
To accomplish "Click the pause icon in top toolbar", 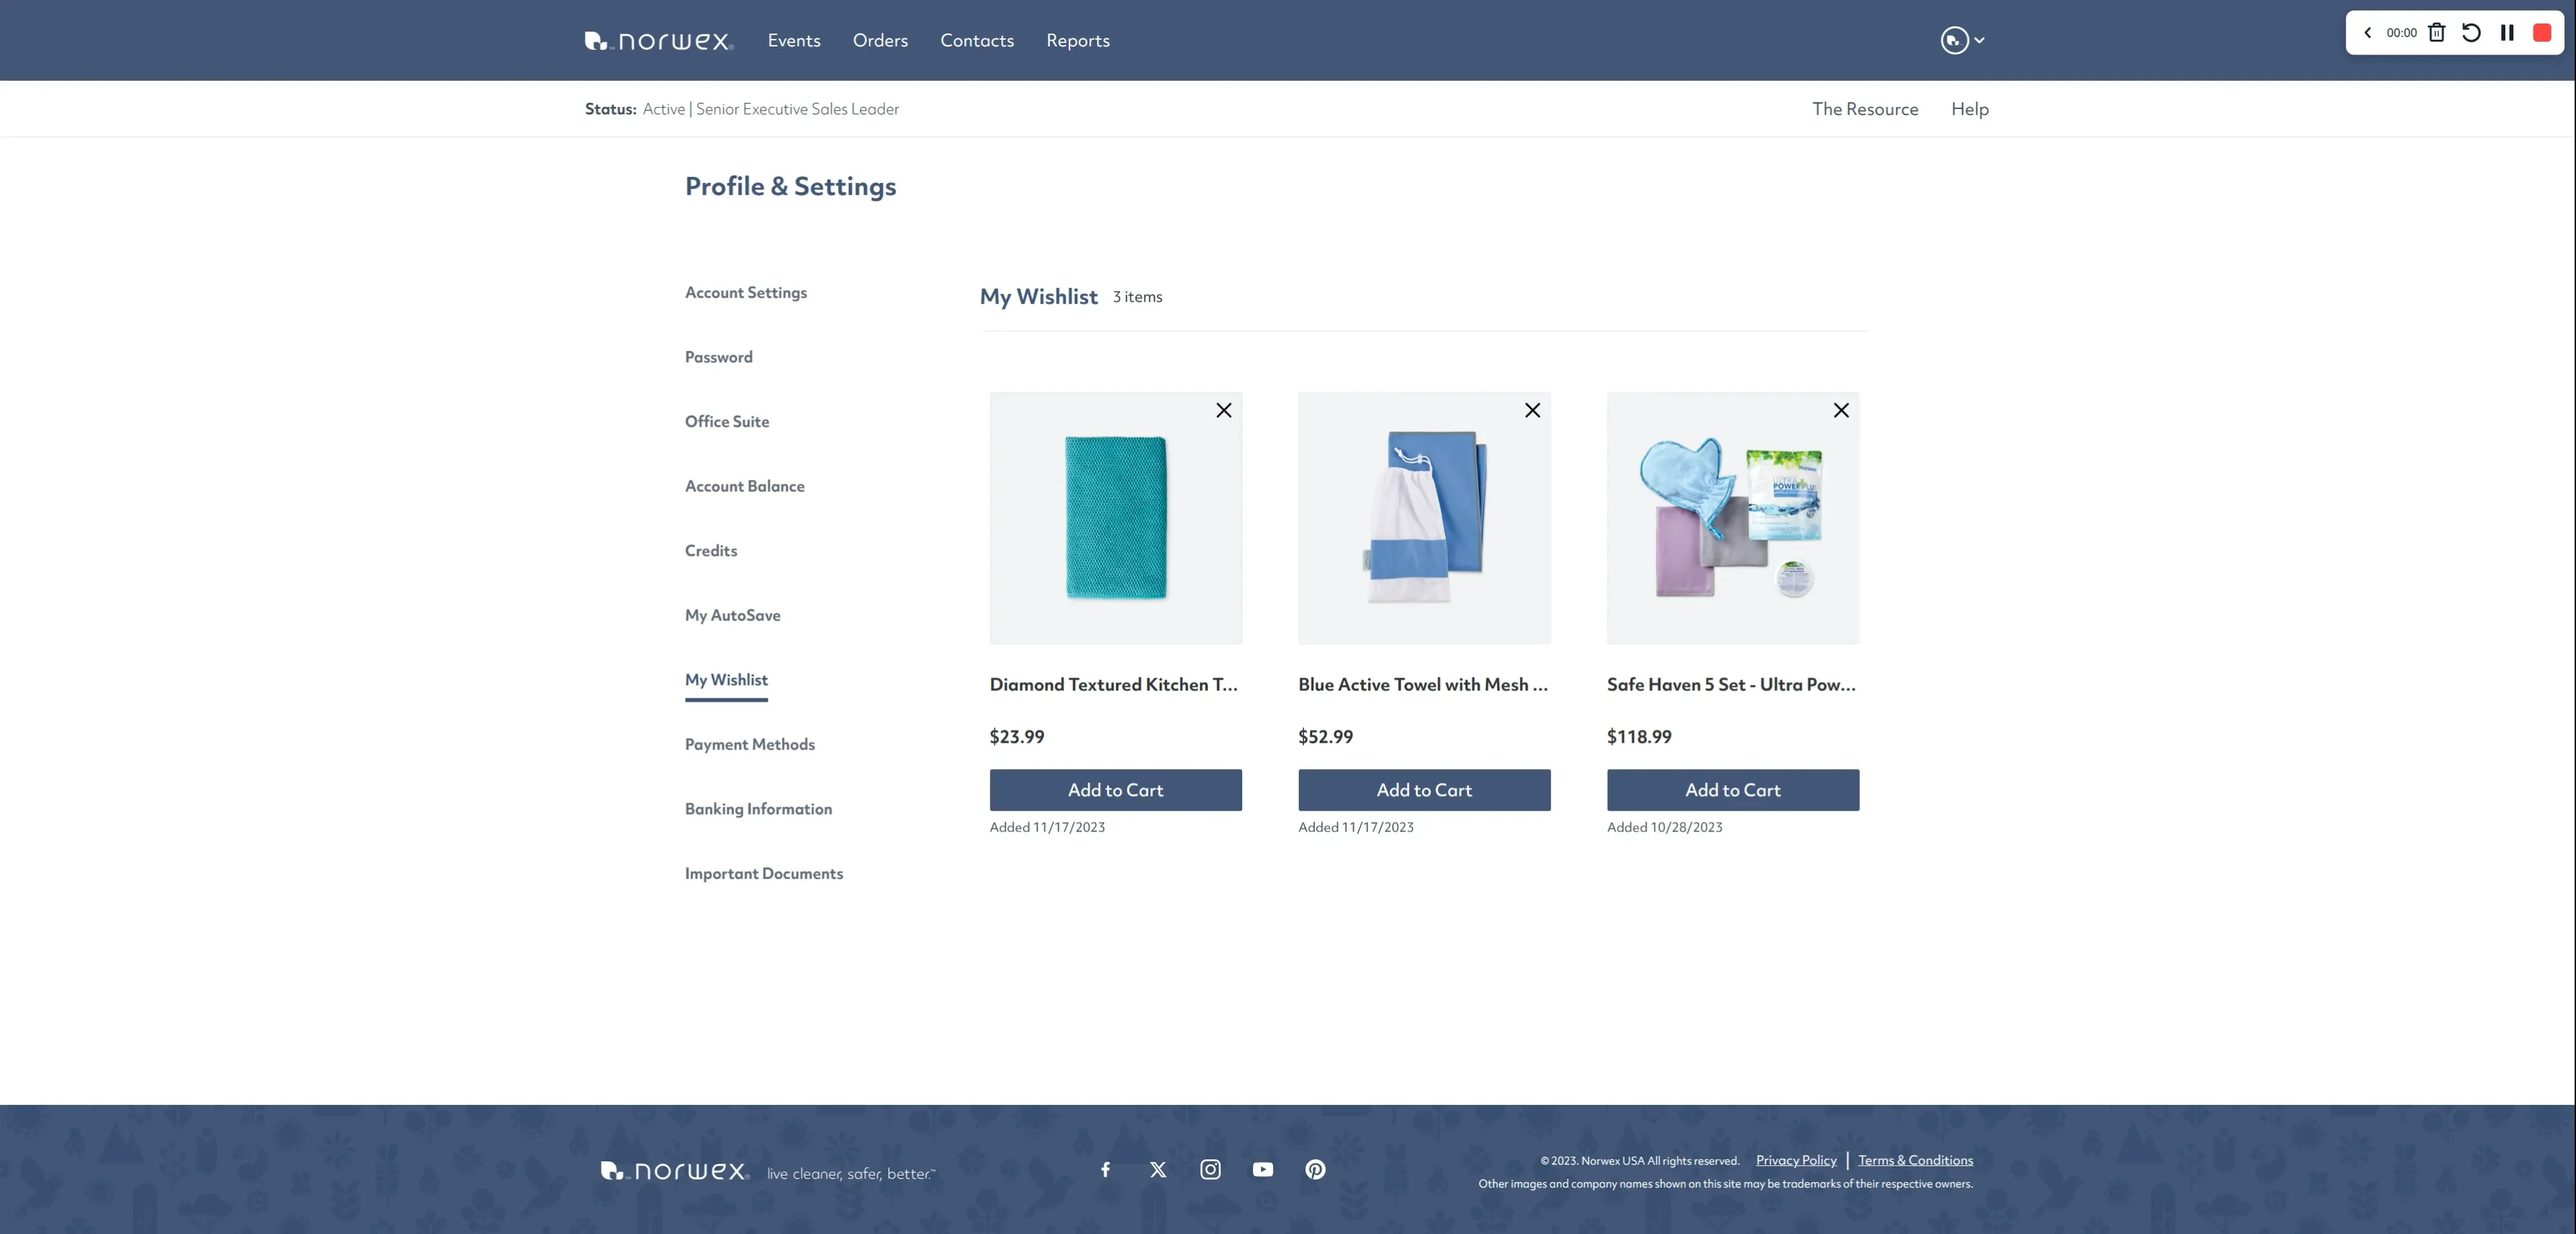I will [x=2507, y=31].
